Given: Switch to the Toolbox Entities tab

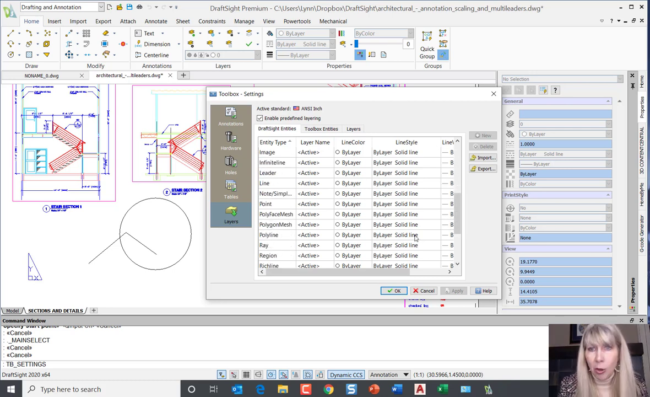Looking at the screenshot, I should (321, 129).
